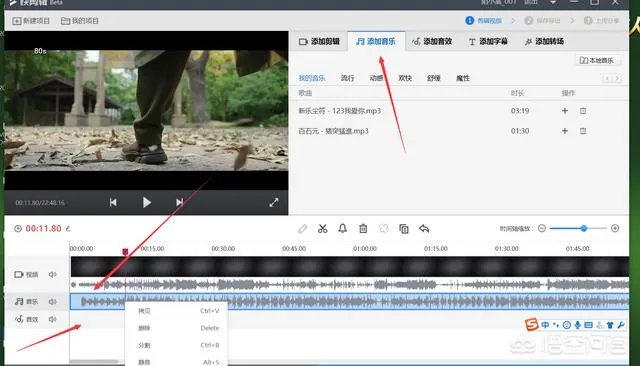Open 我的项目 my projects folder
Screen dimensions: 640x366
pyautogui.click(x=80, y=21)
